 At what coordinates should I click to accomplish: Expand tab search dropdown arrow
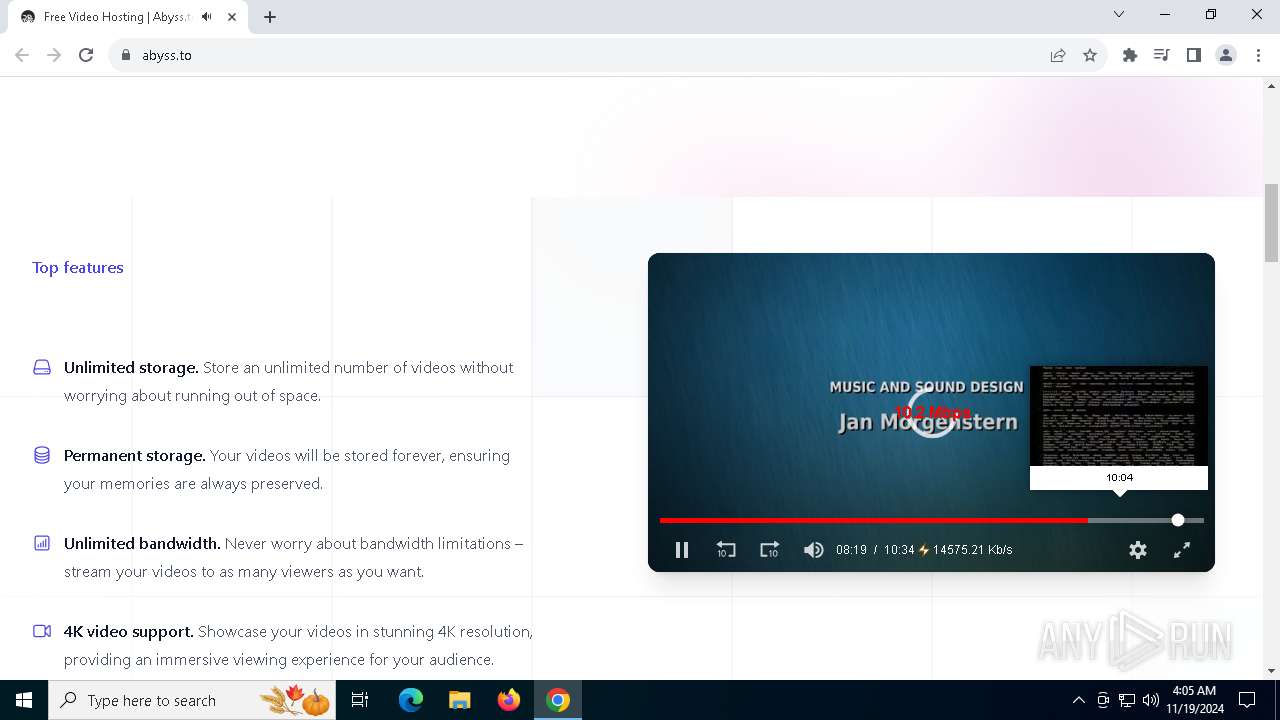point(1119,15)
